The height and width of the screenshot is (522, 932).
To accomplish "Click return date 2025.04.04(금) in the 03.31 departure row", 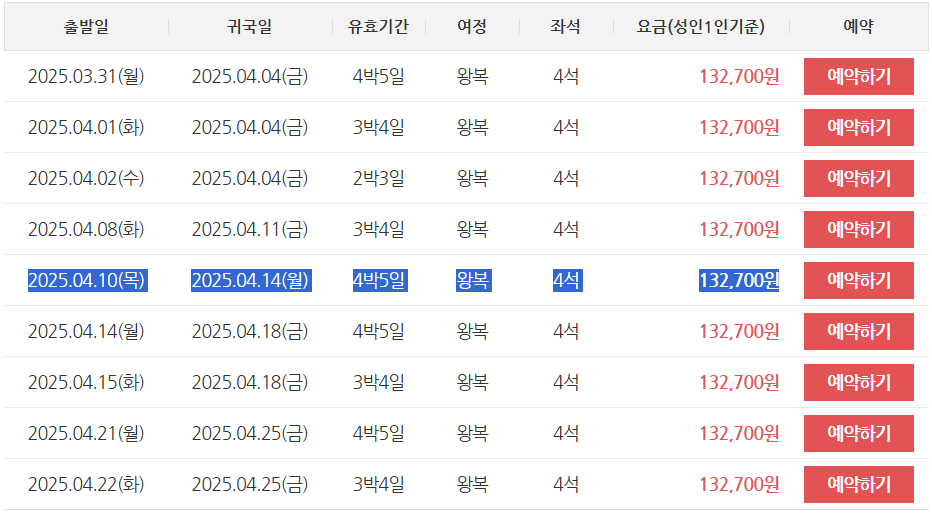I will pos(250,76).
